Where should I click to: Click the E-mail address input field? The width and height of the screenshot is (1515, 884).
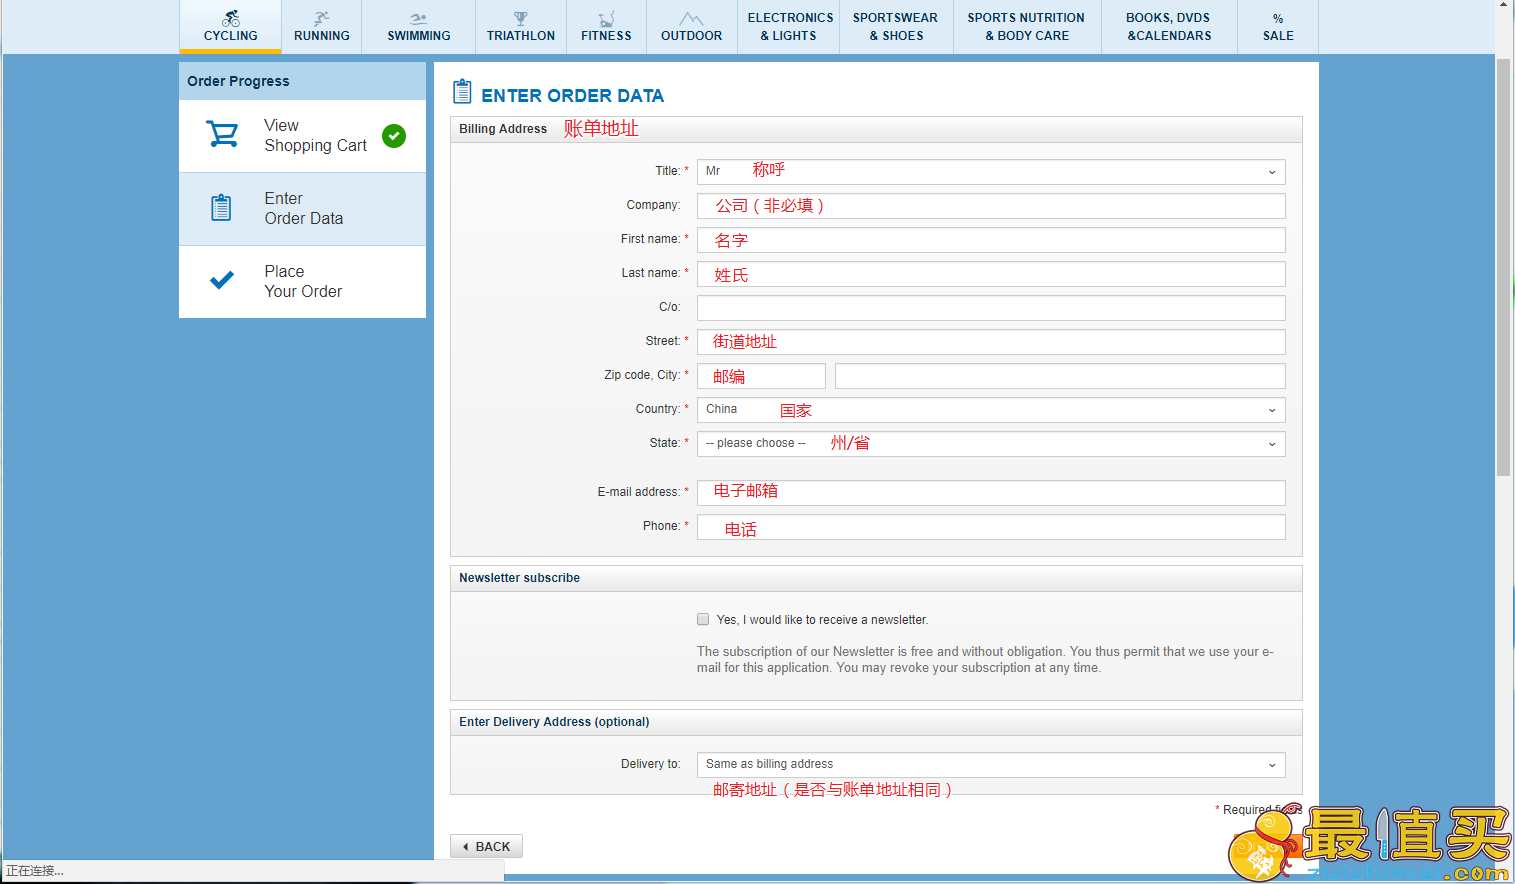[x=991, y=493]
